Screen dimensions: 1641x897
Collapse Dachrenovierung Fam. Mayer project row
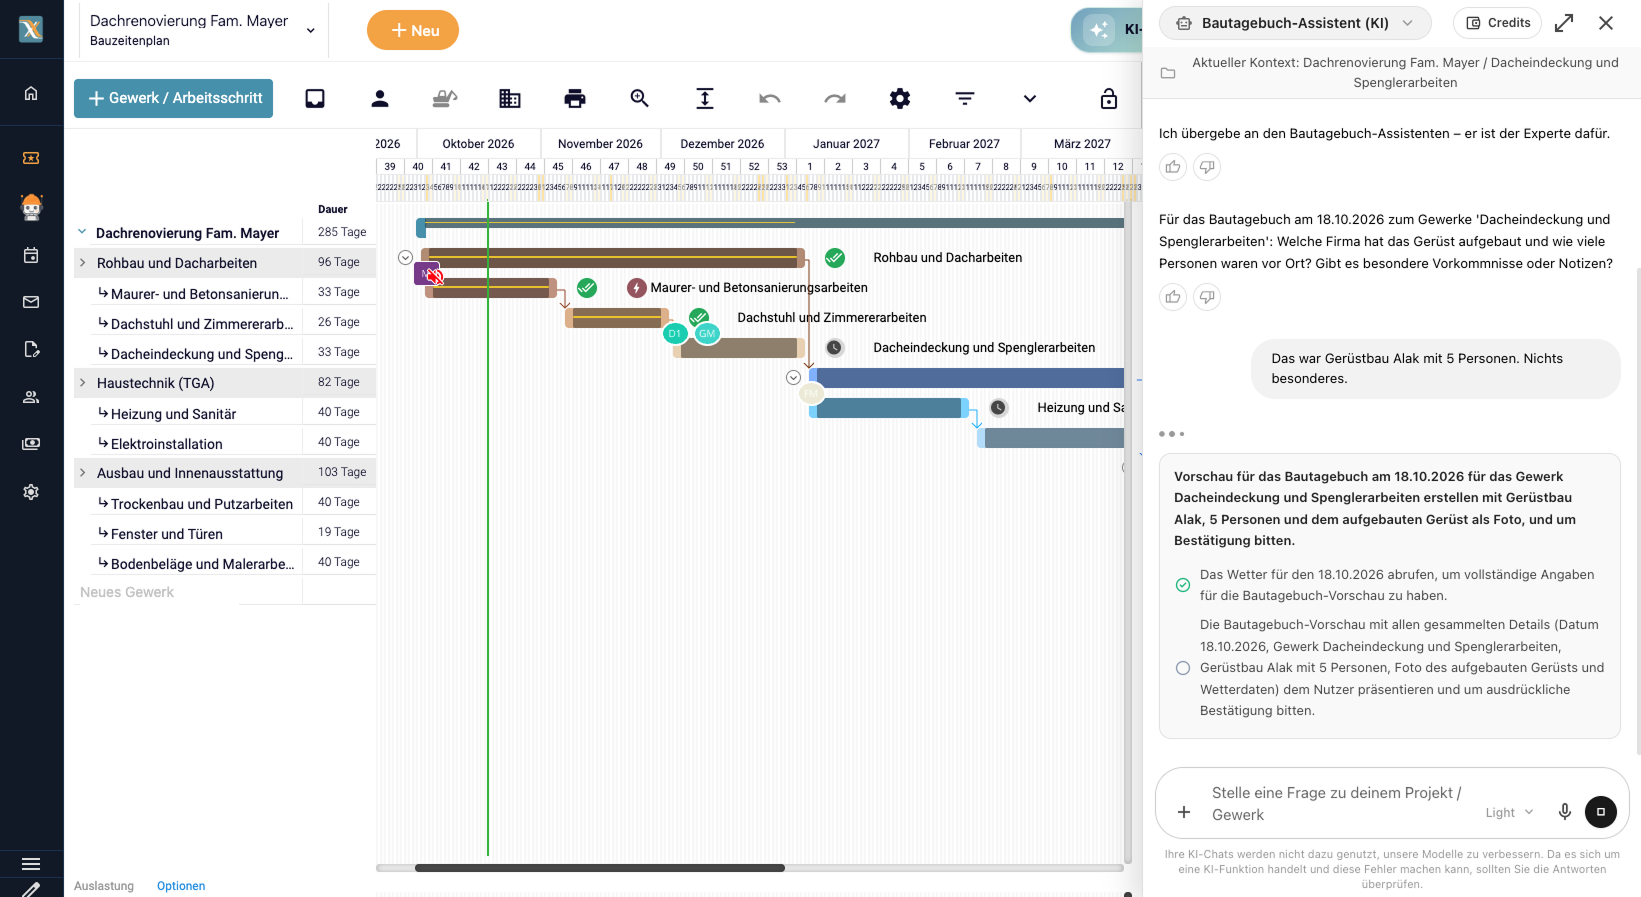tap(82, 232)
